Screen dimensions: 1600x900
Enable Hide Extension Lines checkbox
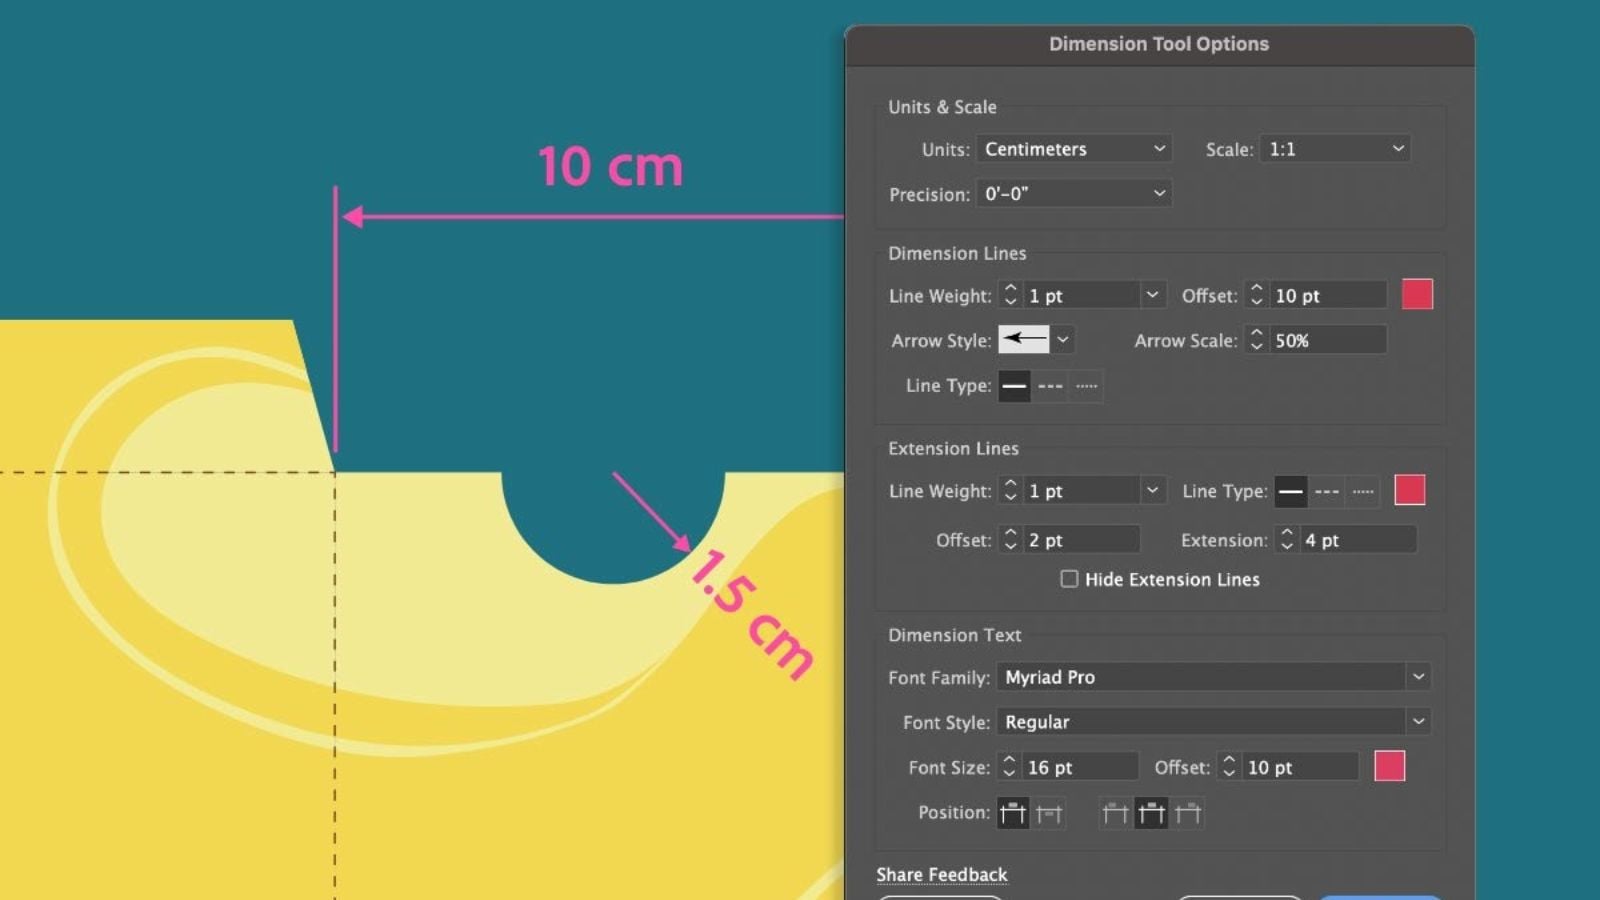(x=1069, y=579)
